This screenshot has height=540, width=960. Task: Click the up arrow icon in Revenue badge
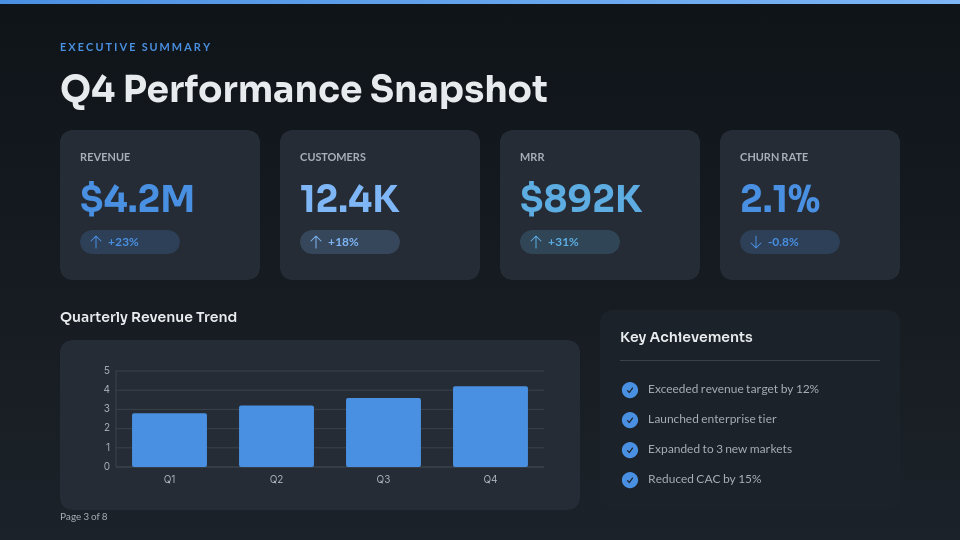(96, 242)
